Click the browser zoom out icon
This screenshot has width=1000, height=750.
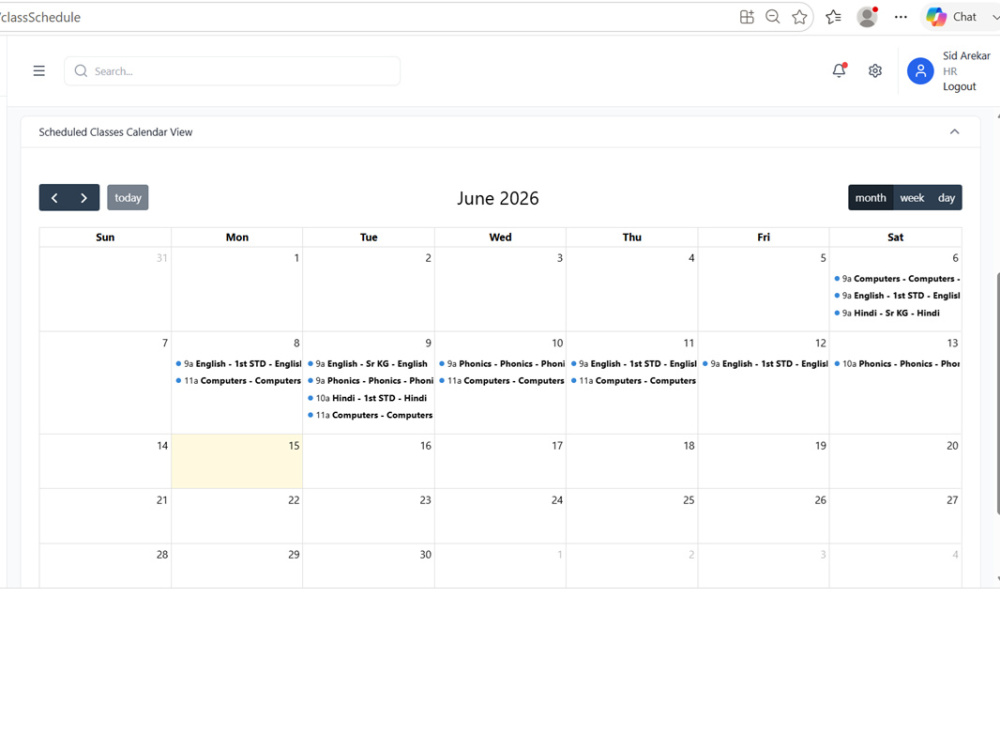(772, 17)
